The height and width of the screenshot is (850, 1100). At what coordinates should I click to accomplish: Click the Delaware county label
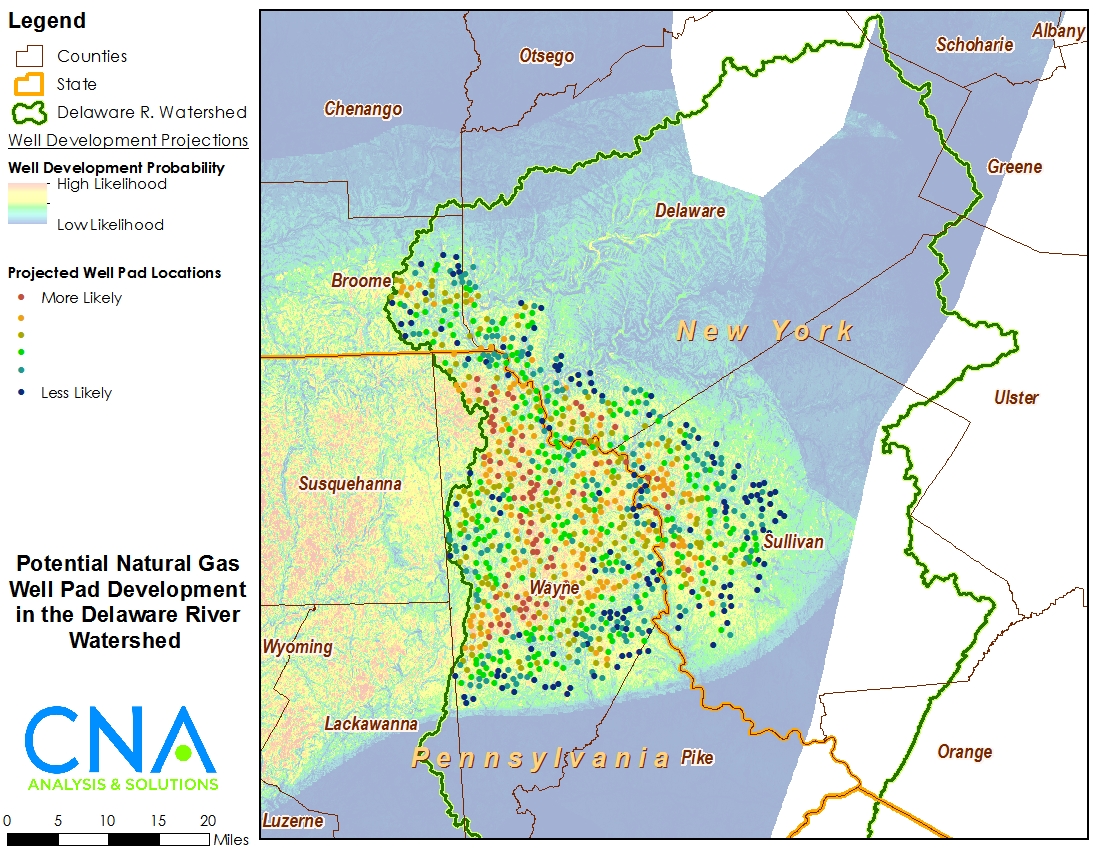[x=690, y=210]
